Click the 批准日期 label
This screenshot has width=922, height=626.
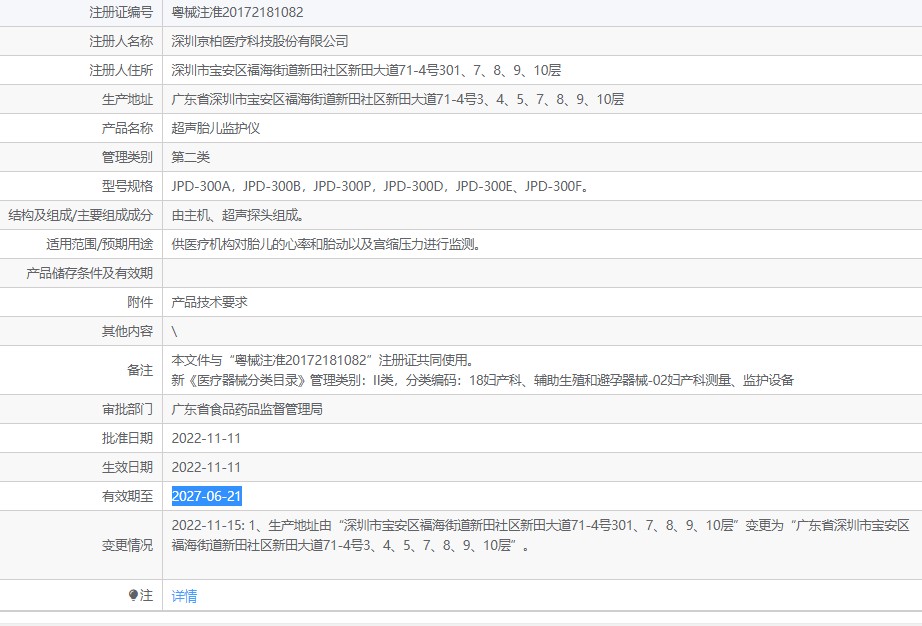(127, 438)
